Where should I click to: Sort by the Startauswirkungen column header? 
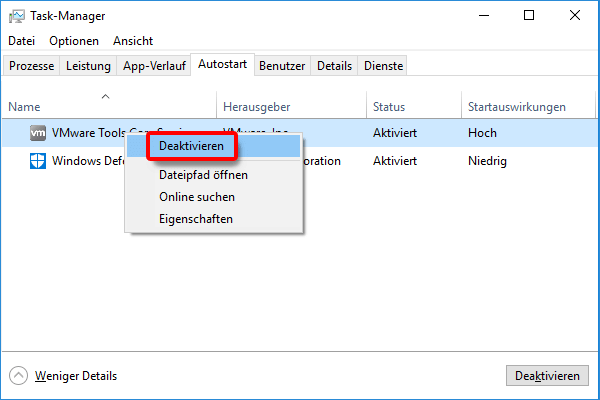(x=528, y=106)
